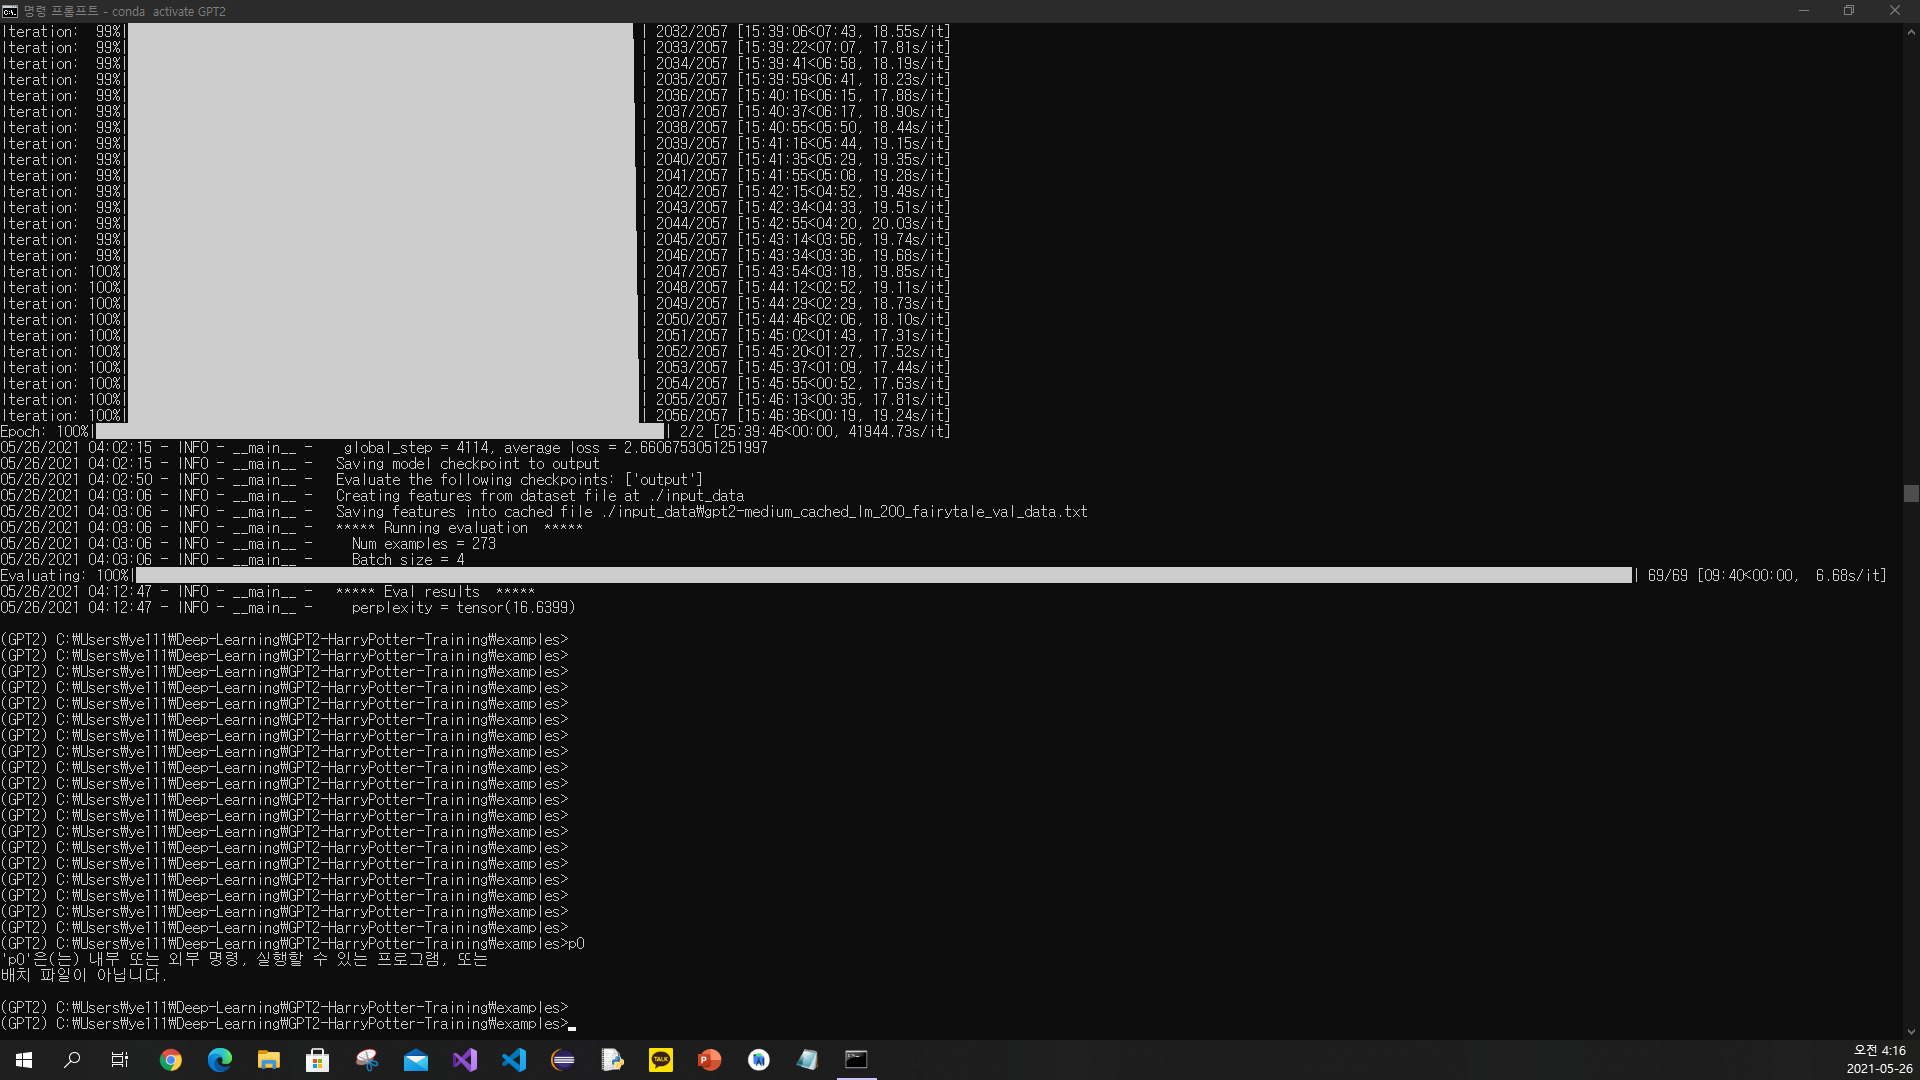Click scrollbar down arrow in console
The width and height of the screenshot is (1920, 1080).
(x=1911, y=1032)
